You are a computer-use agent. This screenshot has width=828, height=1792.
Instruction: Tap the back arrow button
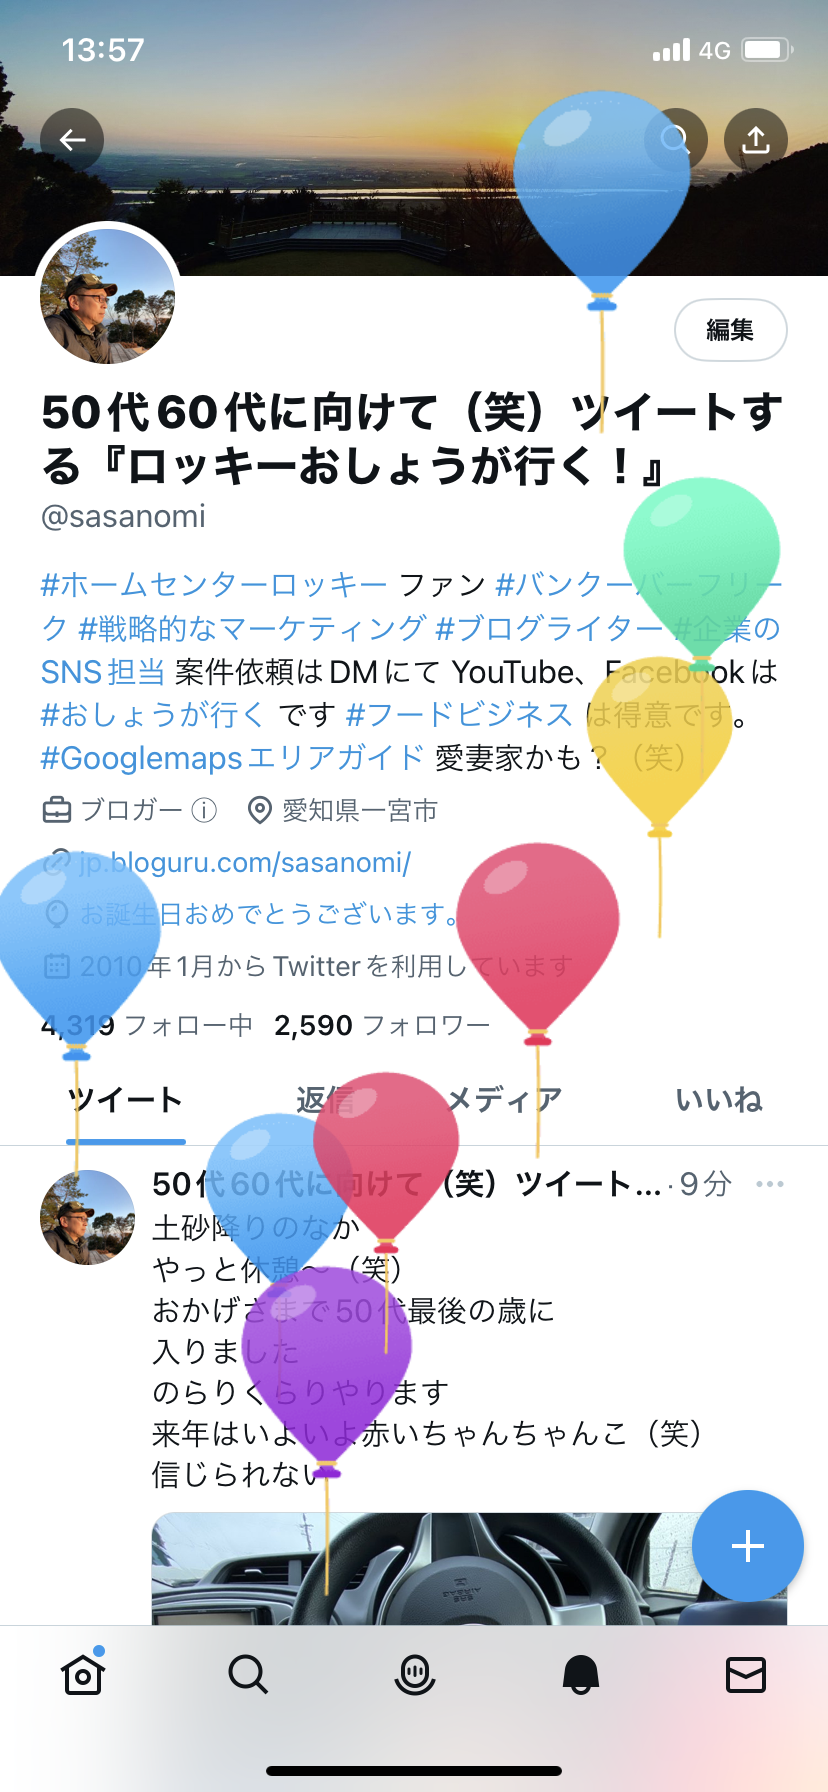[72, 140]
